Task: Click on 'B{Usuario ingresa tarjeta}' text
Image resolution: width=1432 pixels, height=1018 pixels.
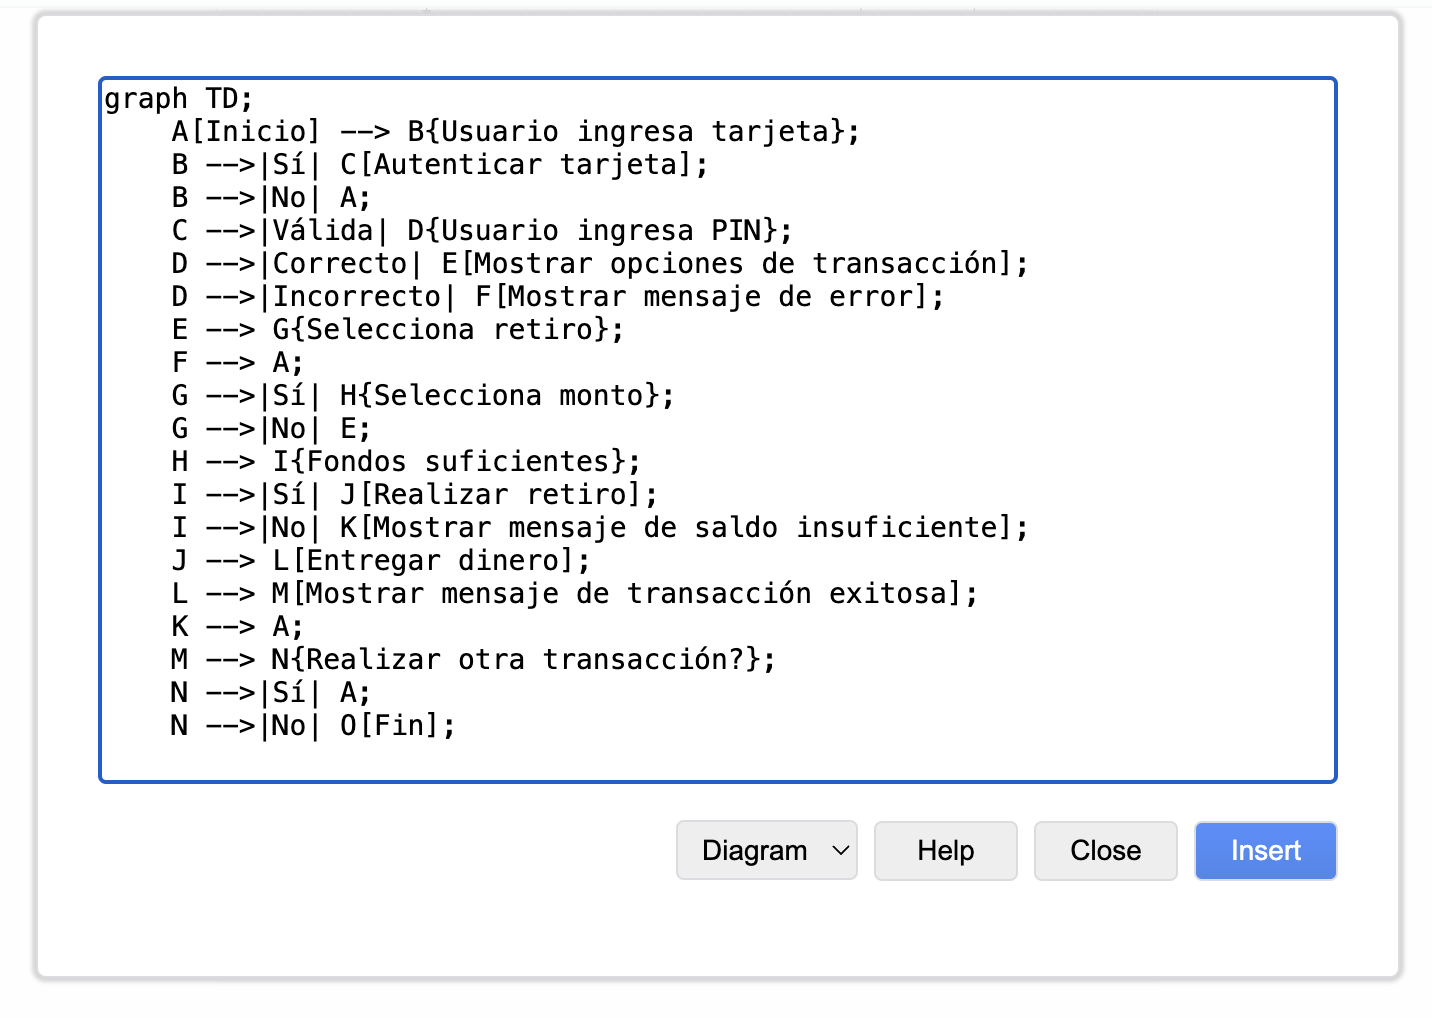Action: 628,132
